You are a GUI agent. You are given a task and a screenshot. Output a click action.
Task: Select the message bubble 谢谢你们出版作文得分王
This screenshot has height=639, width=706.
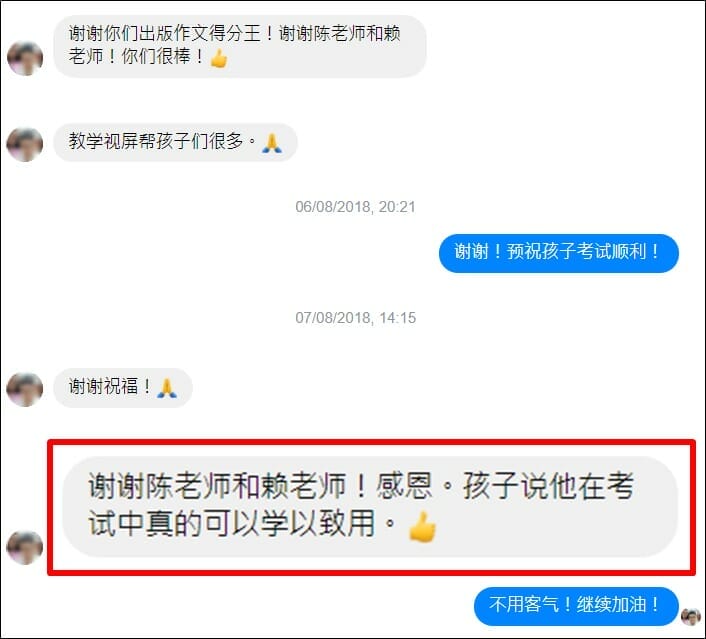(x=240, y=46)
